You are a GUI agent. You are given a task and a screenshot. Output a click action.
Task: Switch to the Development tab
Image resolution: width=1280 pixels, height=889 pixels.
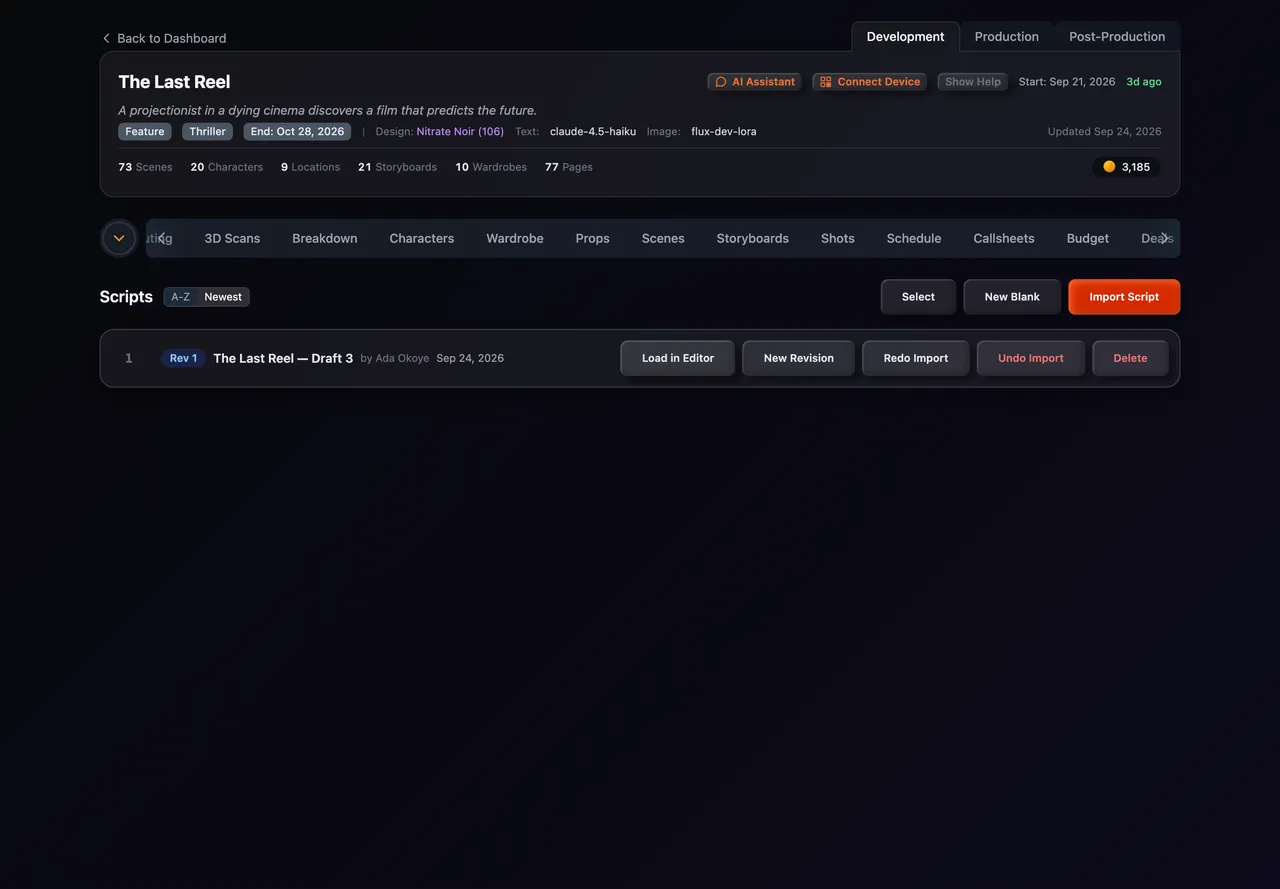click(x=905, y=37)
